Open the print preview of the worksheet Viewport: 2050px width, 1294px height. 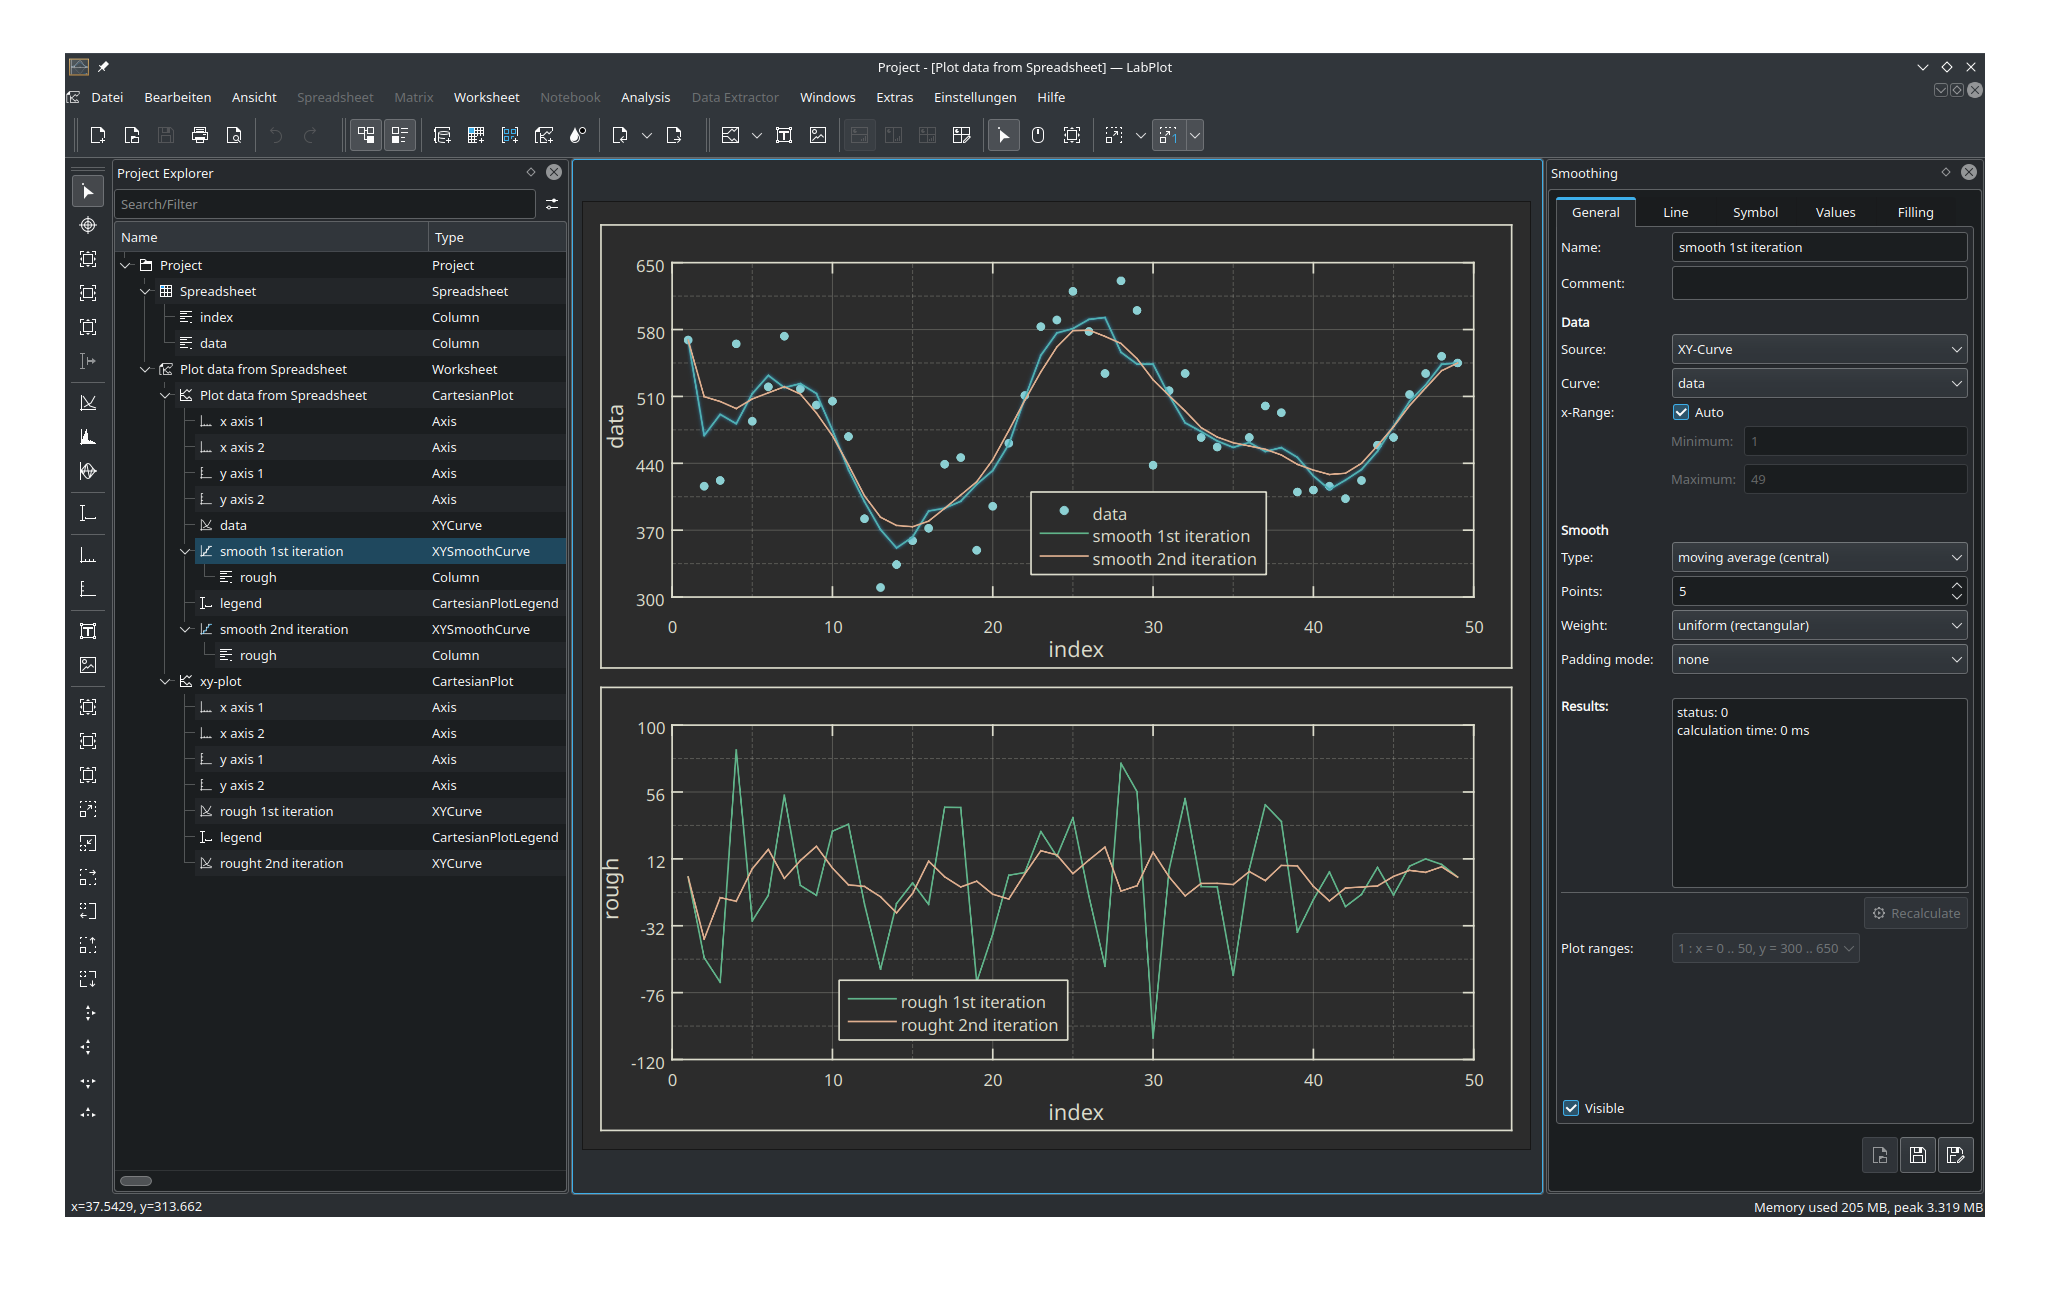[x=235, y=135]
